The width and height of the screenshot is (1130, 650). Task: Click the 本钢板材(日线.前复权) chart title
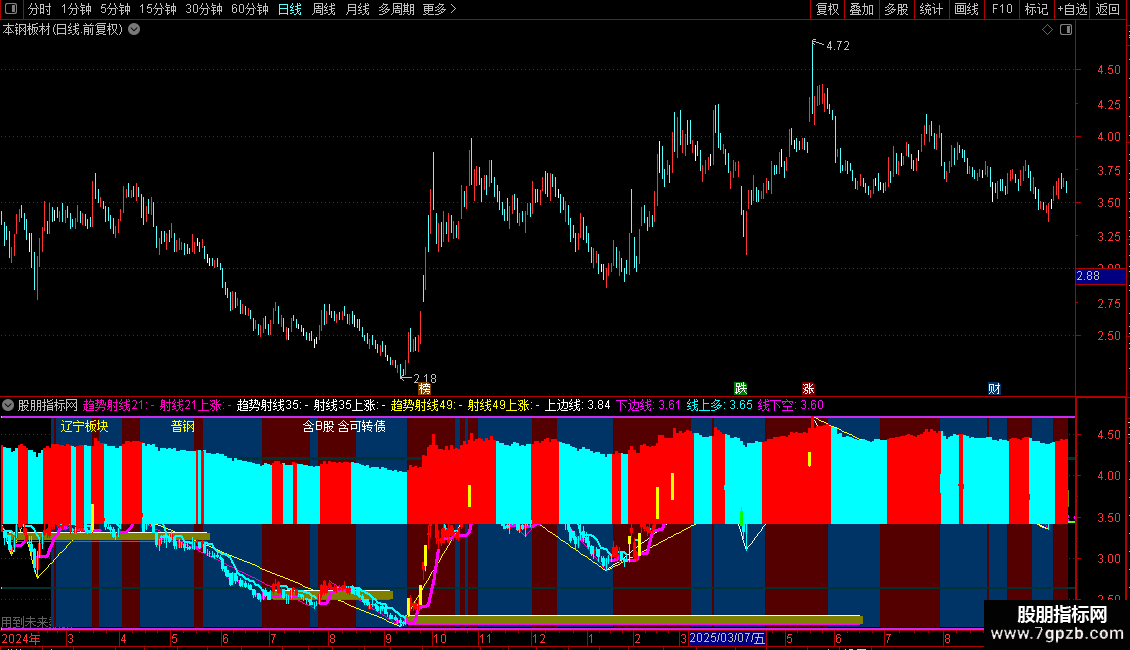(x=63, y=30)
